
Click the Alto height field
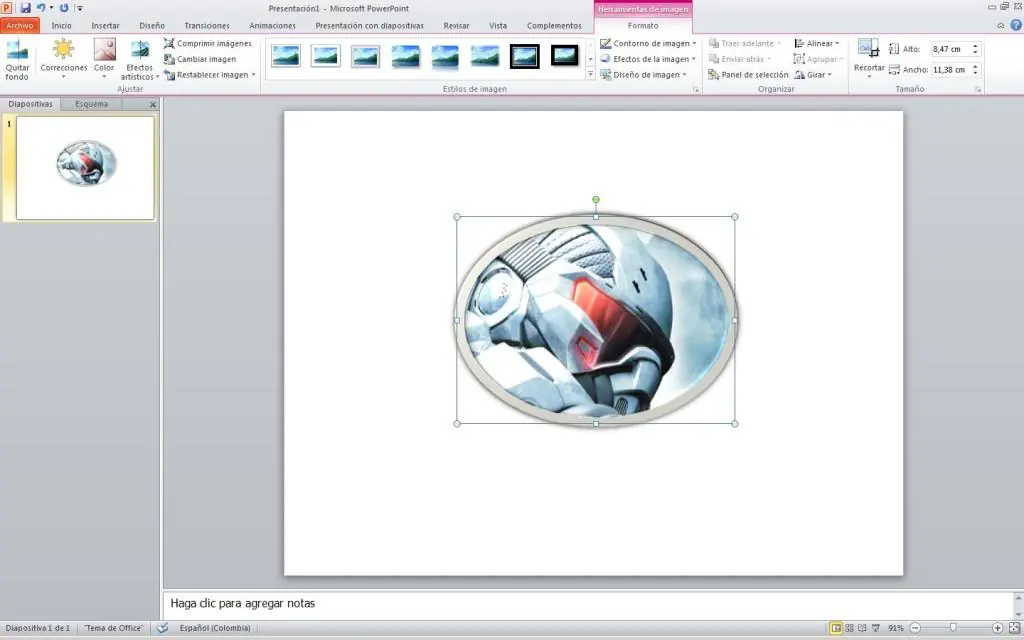(x=951, y=49)
